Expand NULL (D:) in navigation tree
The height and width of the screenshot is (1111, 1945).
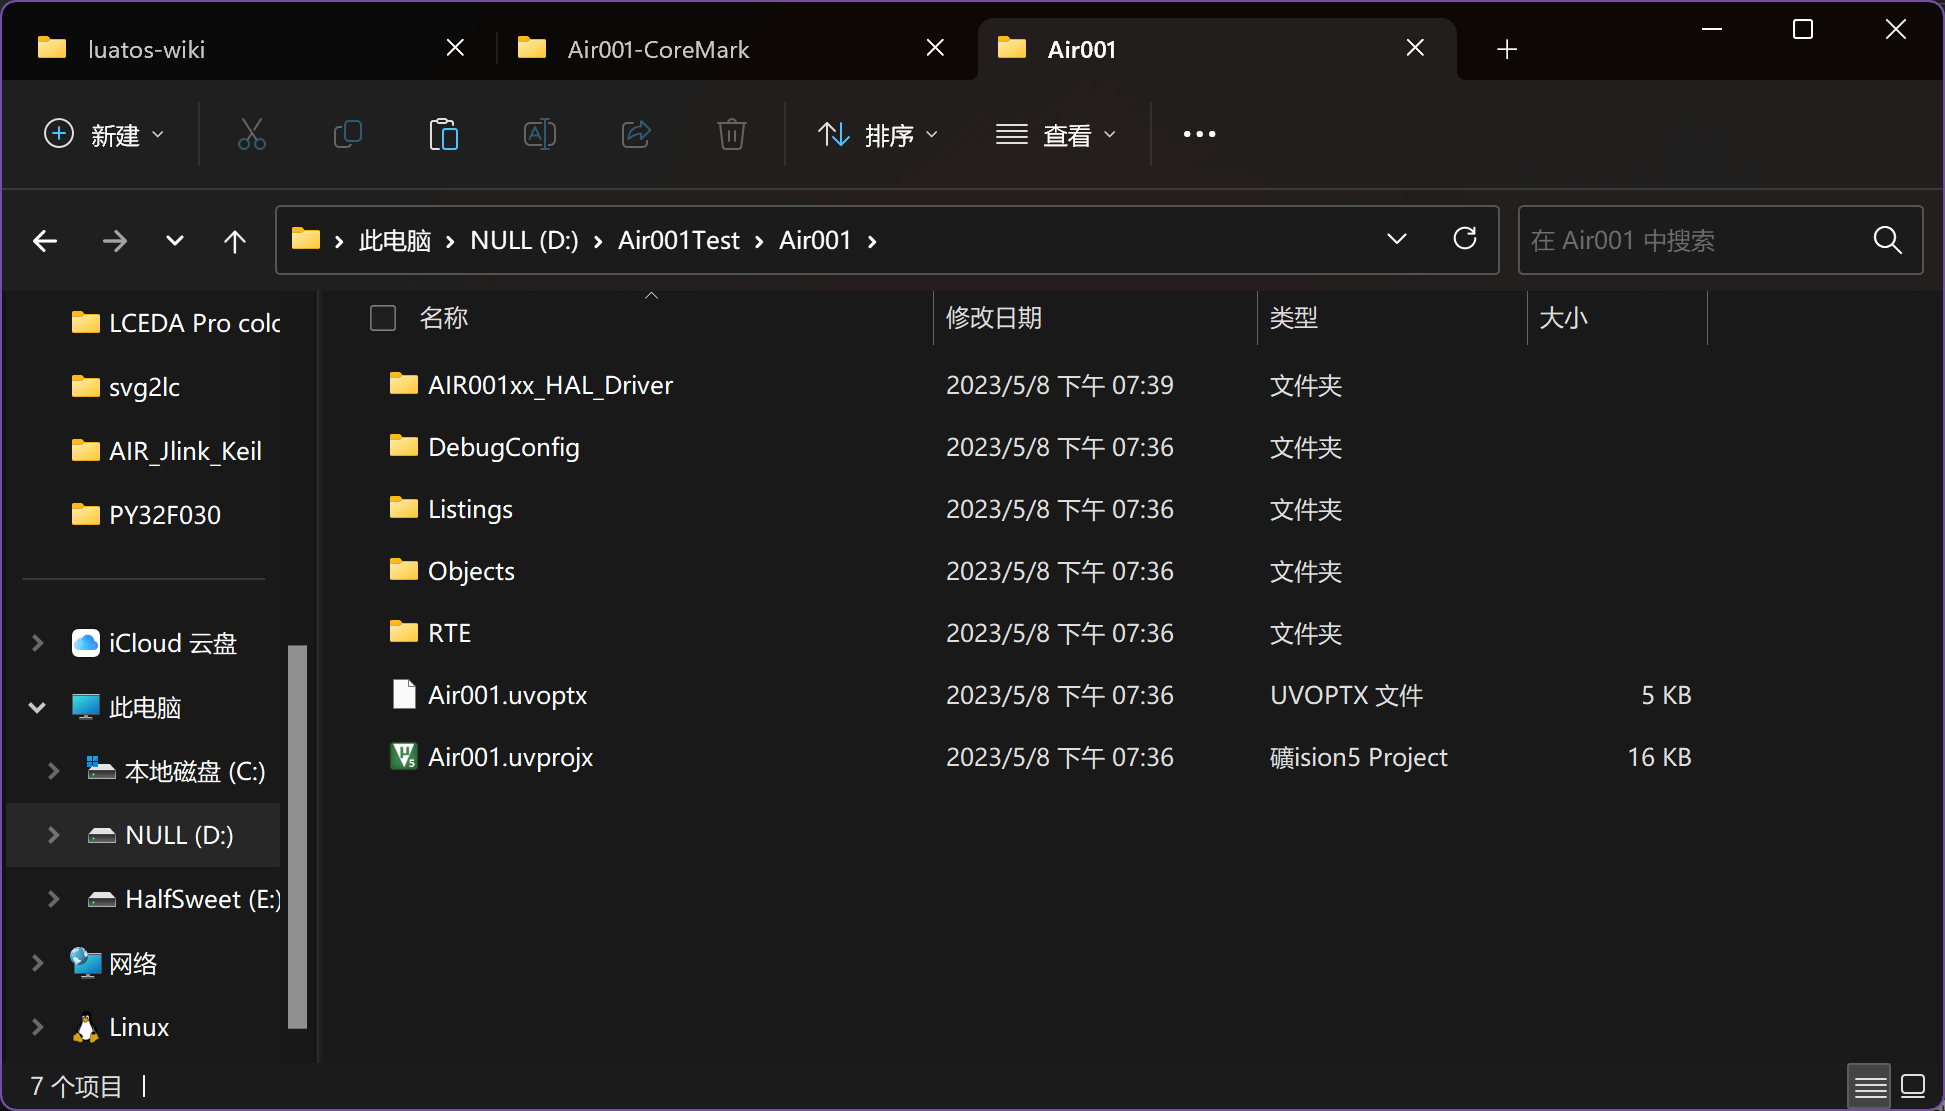point(53,835)
